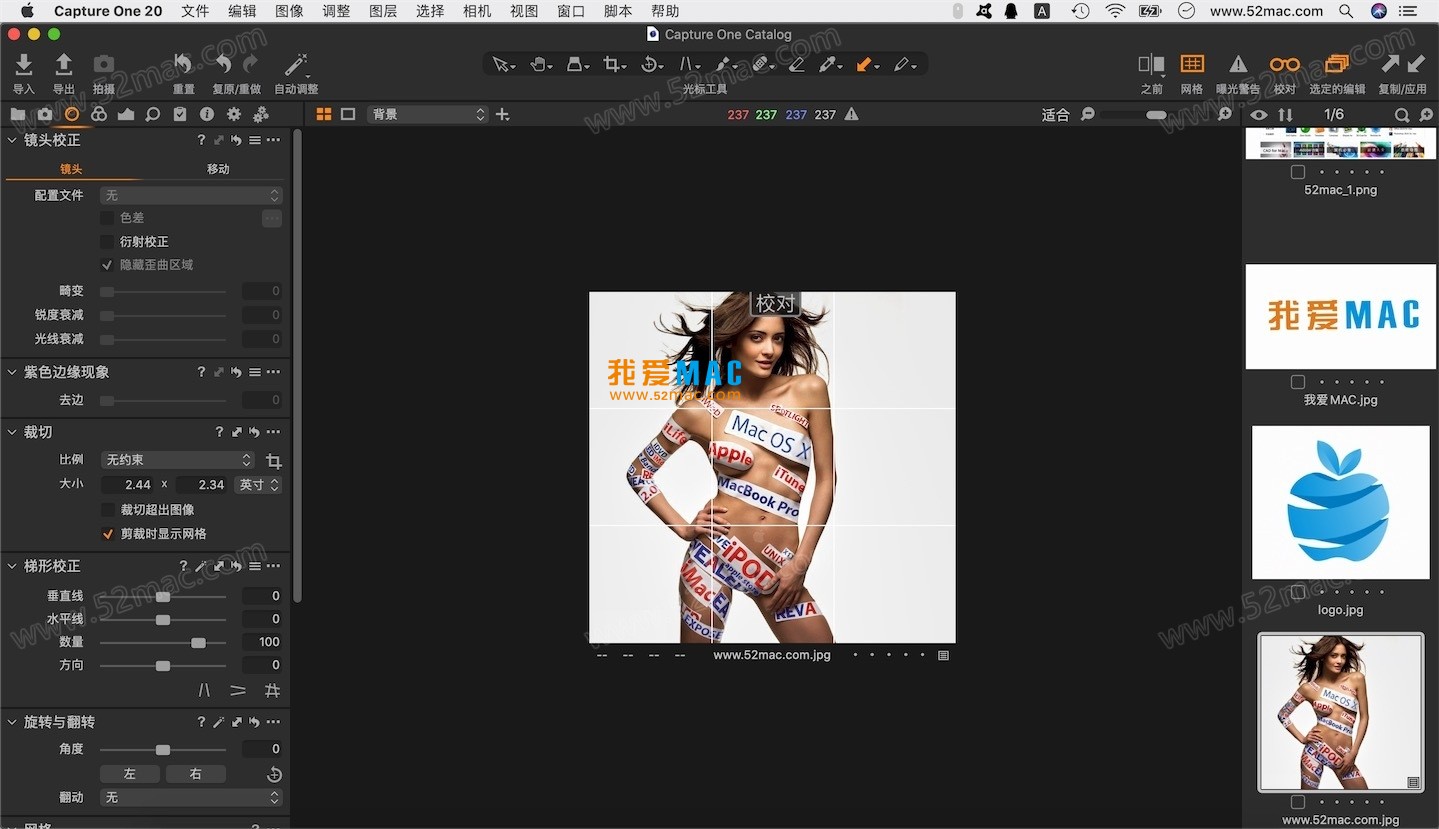The height and width of the screenshot is (829, 1439).
Task: Open the 文件 menu
Action: 195,11
